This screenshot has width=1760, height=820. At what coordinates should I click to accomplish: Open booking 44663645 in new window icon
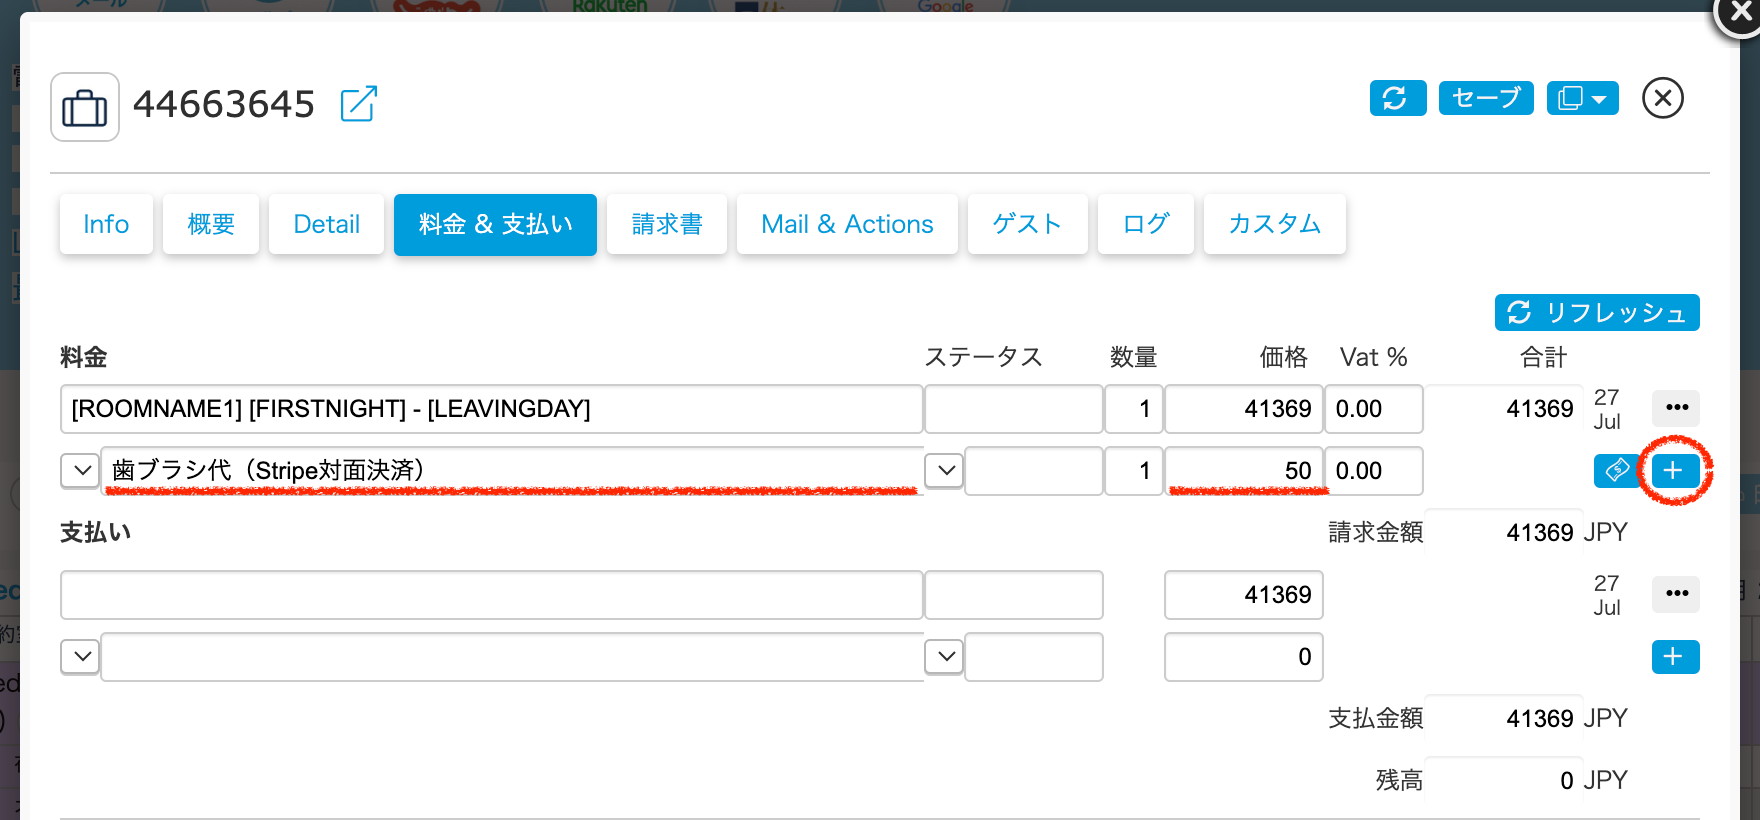[358, 104]
